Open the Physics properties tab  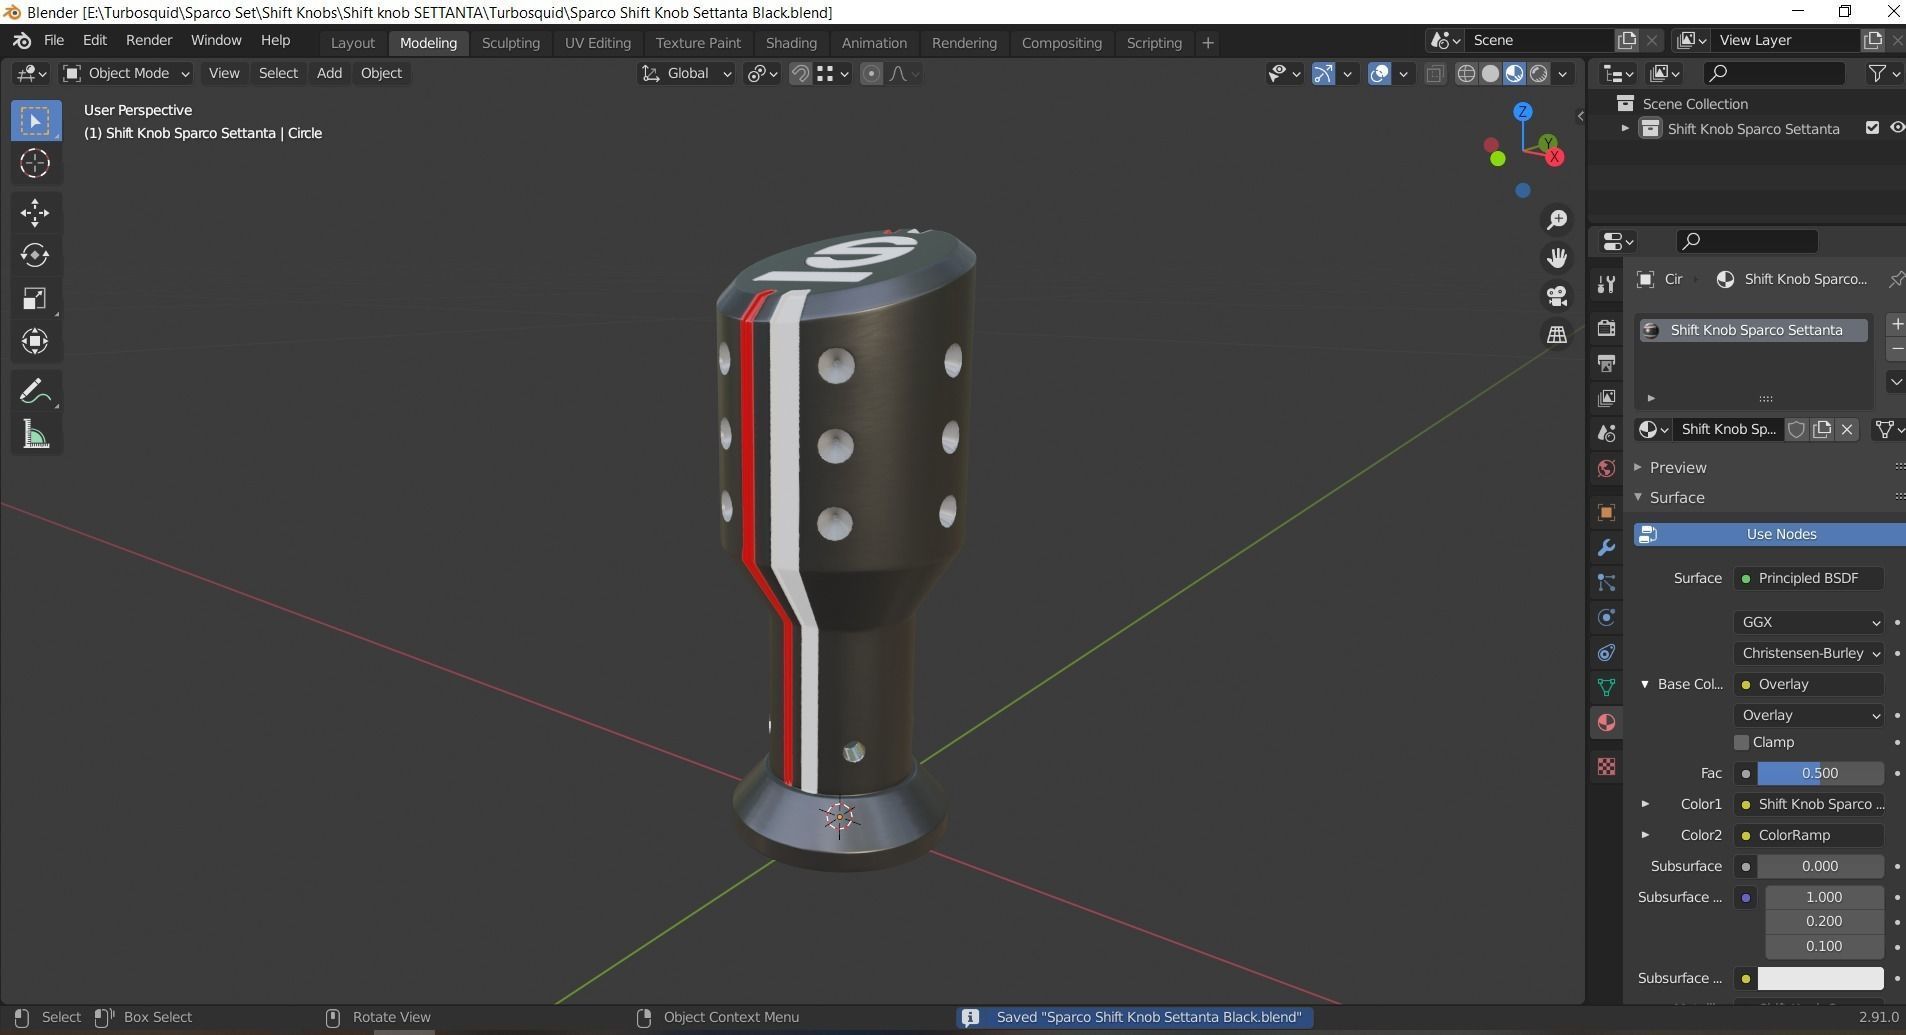1606,617
